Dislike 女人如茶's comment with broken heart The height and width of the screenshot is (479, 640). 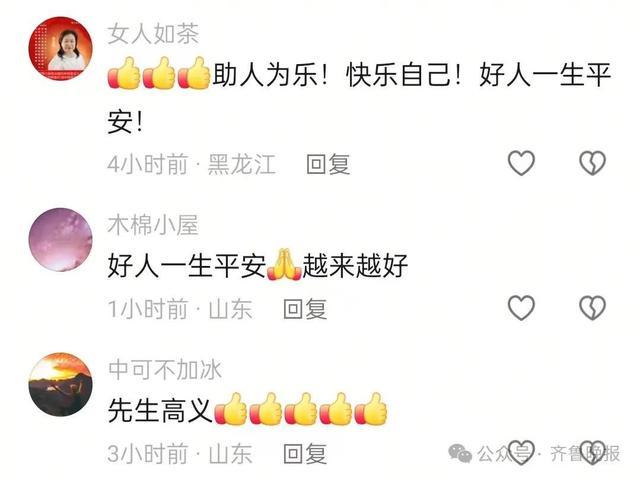593,163
